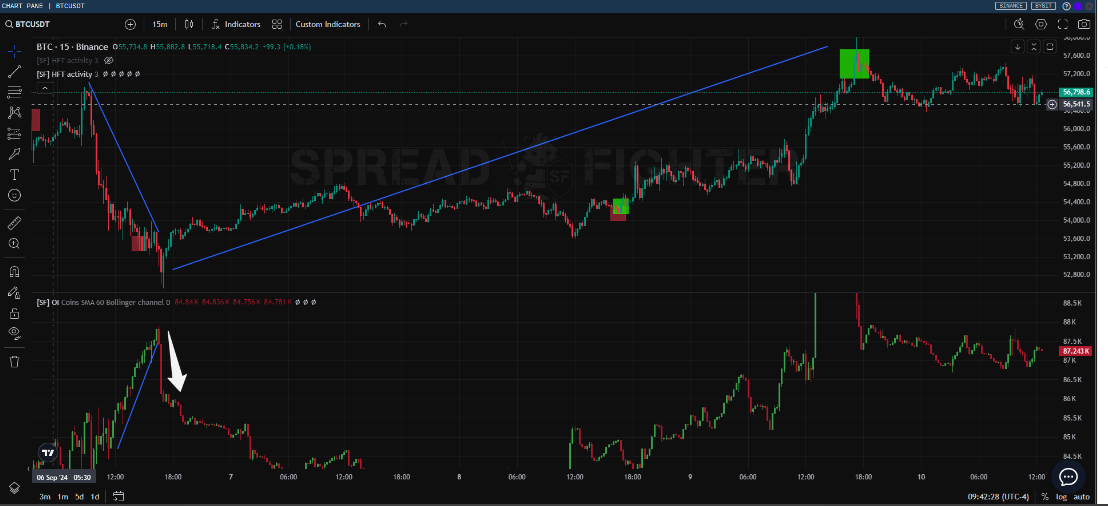The height and width of the screenshot is (506, 1108).
Task: Open Custom Indicators
Action: tap(328, 24)
